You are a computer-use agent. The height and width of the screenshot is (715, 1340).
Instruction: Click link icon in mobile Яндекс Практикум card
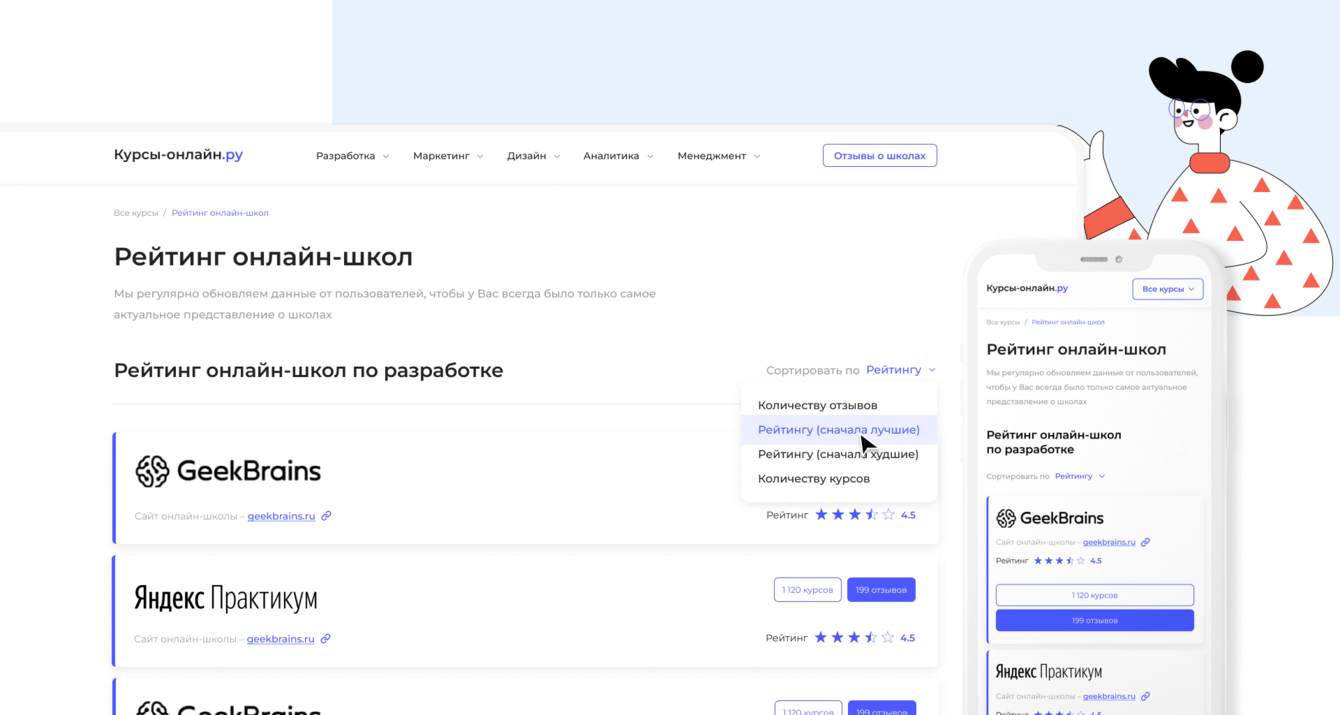1146,697
